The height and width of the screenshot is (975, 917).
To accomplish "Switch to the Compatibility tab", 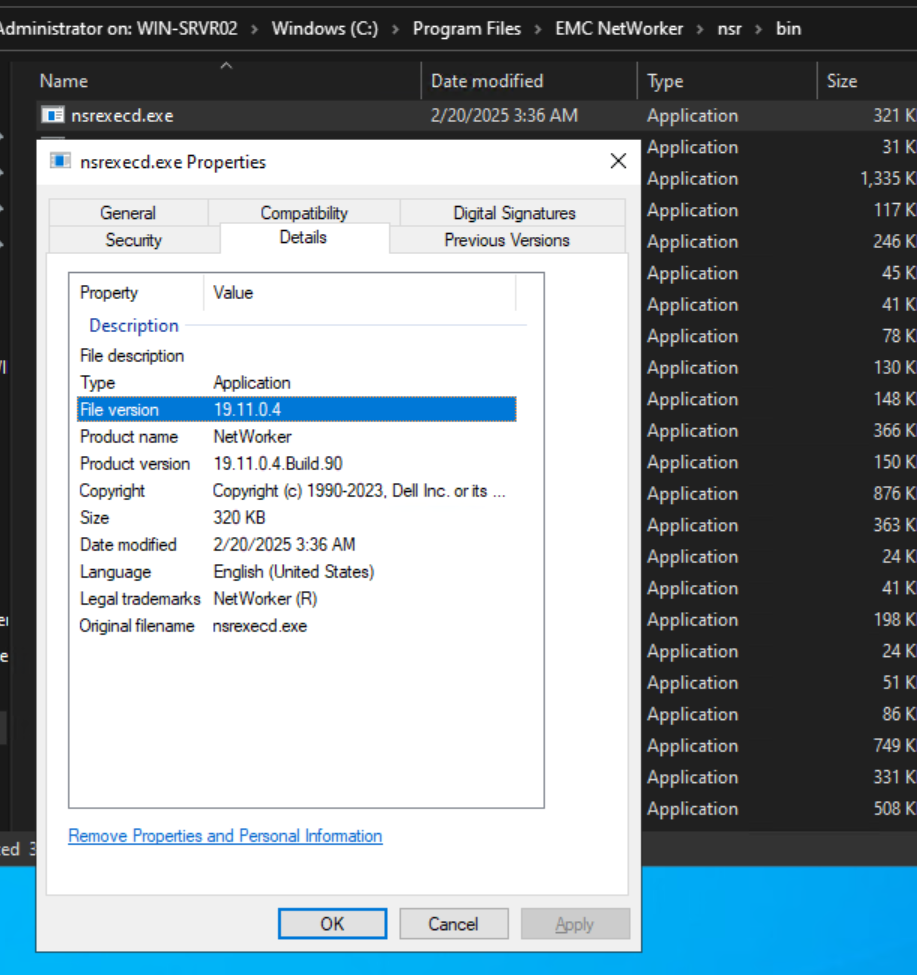I will tap(303, 212).
